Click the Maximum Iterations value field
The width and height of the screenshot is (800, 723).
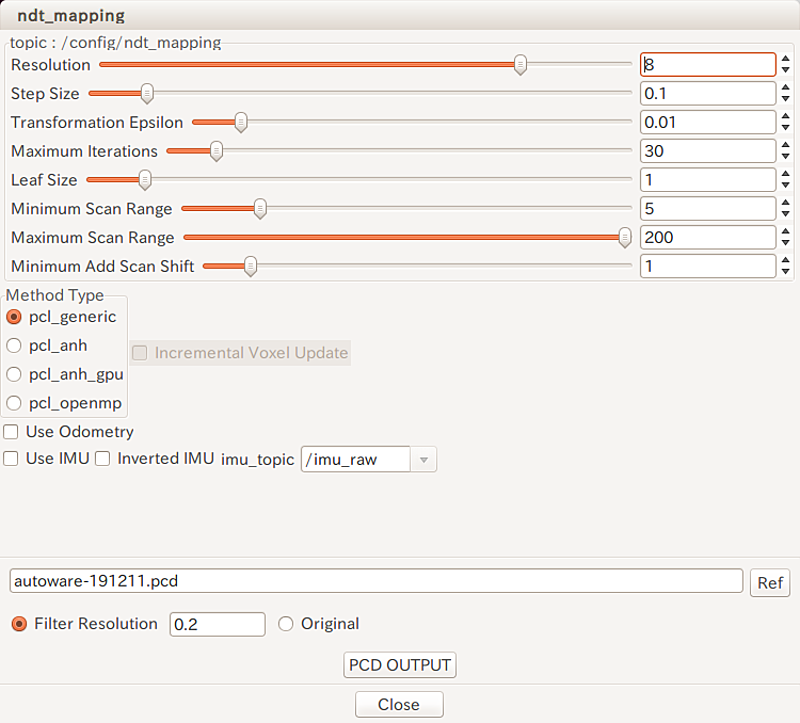click(x=708, y=151)
